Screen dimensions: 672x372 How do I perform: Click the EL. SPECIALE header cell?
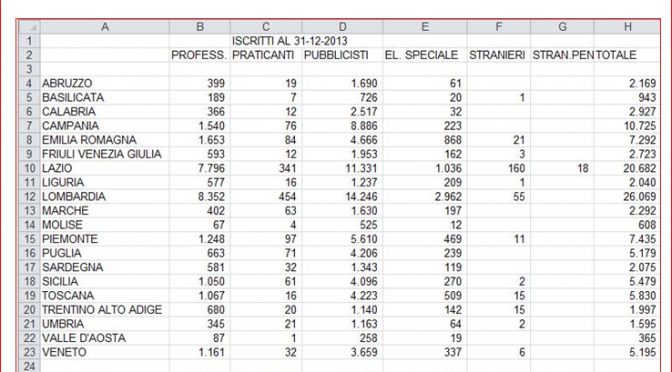[x=425, y=55]
